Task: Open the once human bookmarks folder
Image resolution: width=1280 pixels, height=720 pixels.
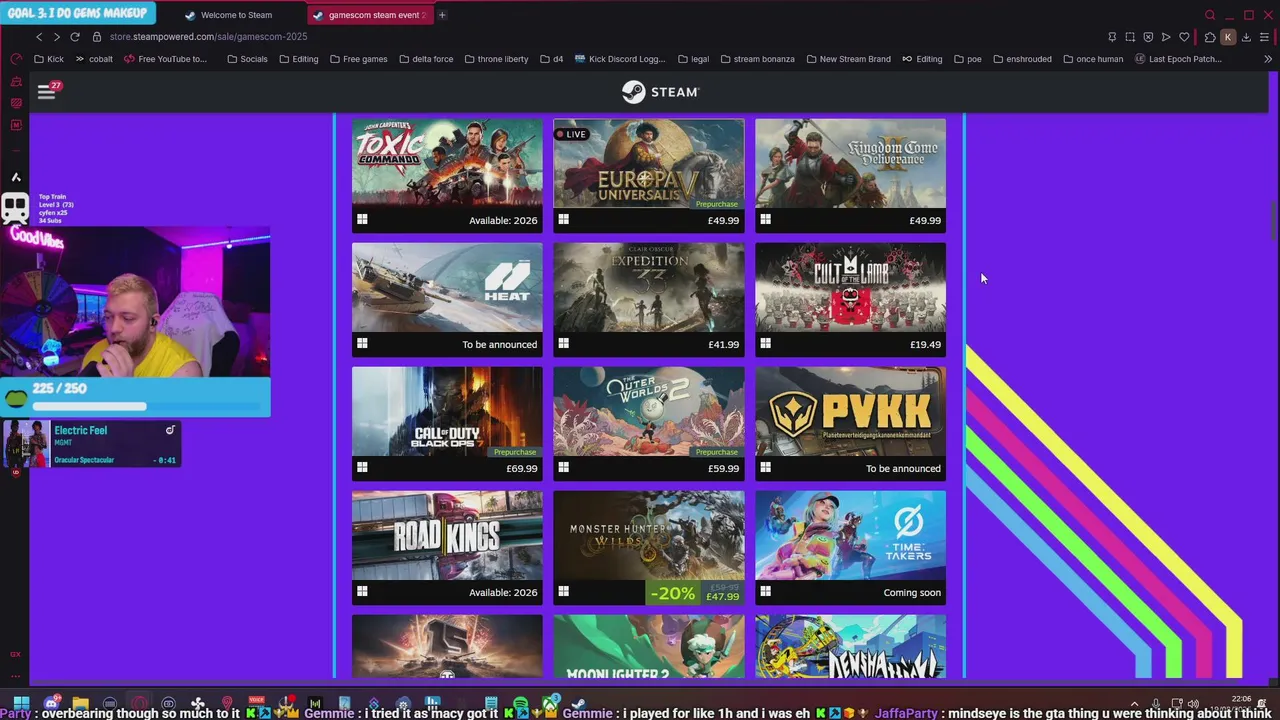Action: pyautogui.click(x=1092, y=59)
